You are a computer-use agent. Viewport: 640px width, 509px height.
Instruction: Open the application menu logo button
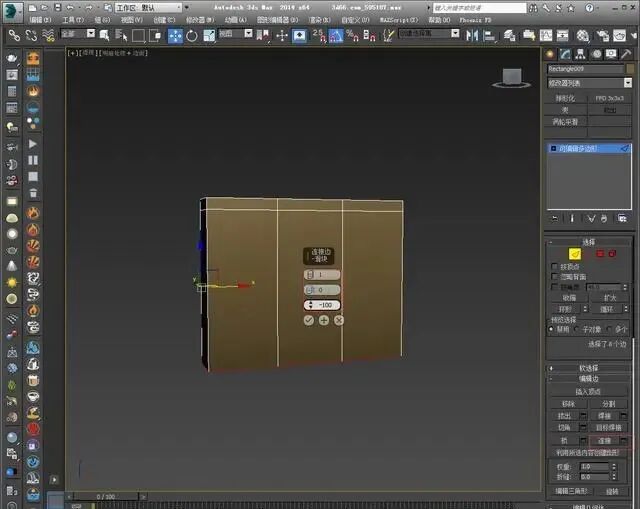pos(13,11)
